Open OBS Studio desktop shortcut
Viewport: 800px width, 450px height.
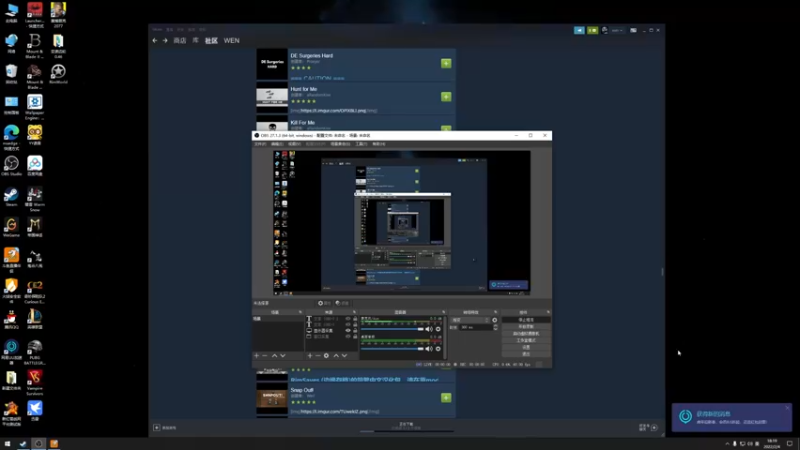(11, 166)
